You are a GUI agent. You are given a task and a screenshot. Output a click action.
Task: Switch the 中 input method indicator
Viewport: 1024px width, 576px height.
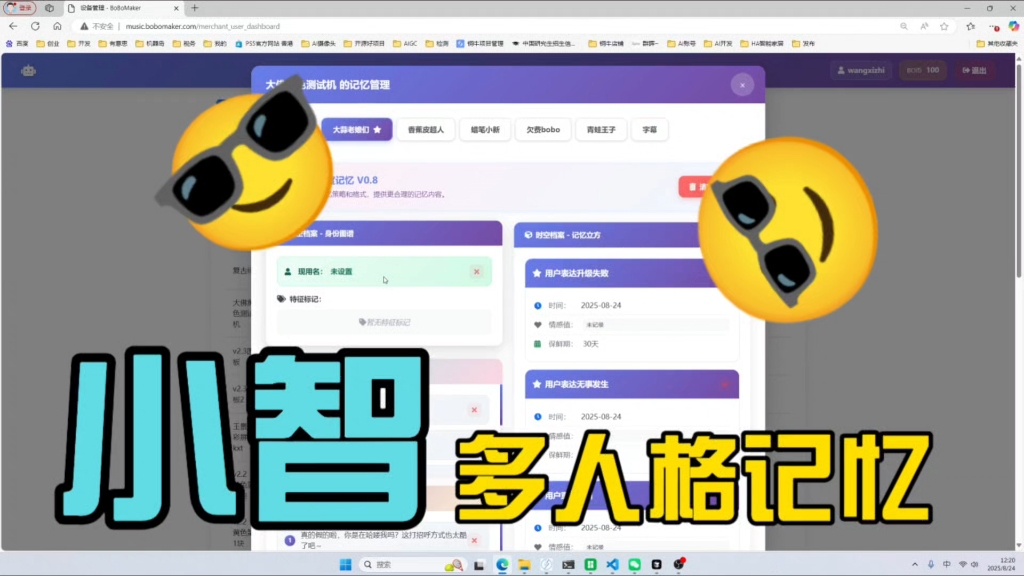(947, 564)
